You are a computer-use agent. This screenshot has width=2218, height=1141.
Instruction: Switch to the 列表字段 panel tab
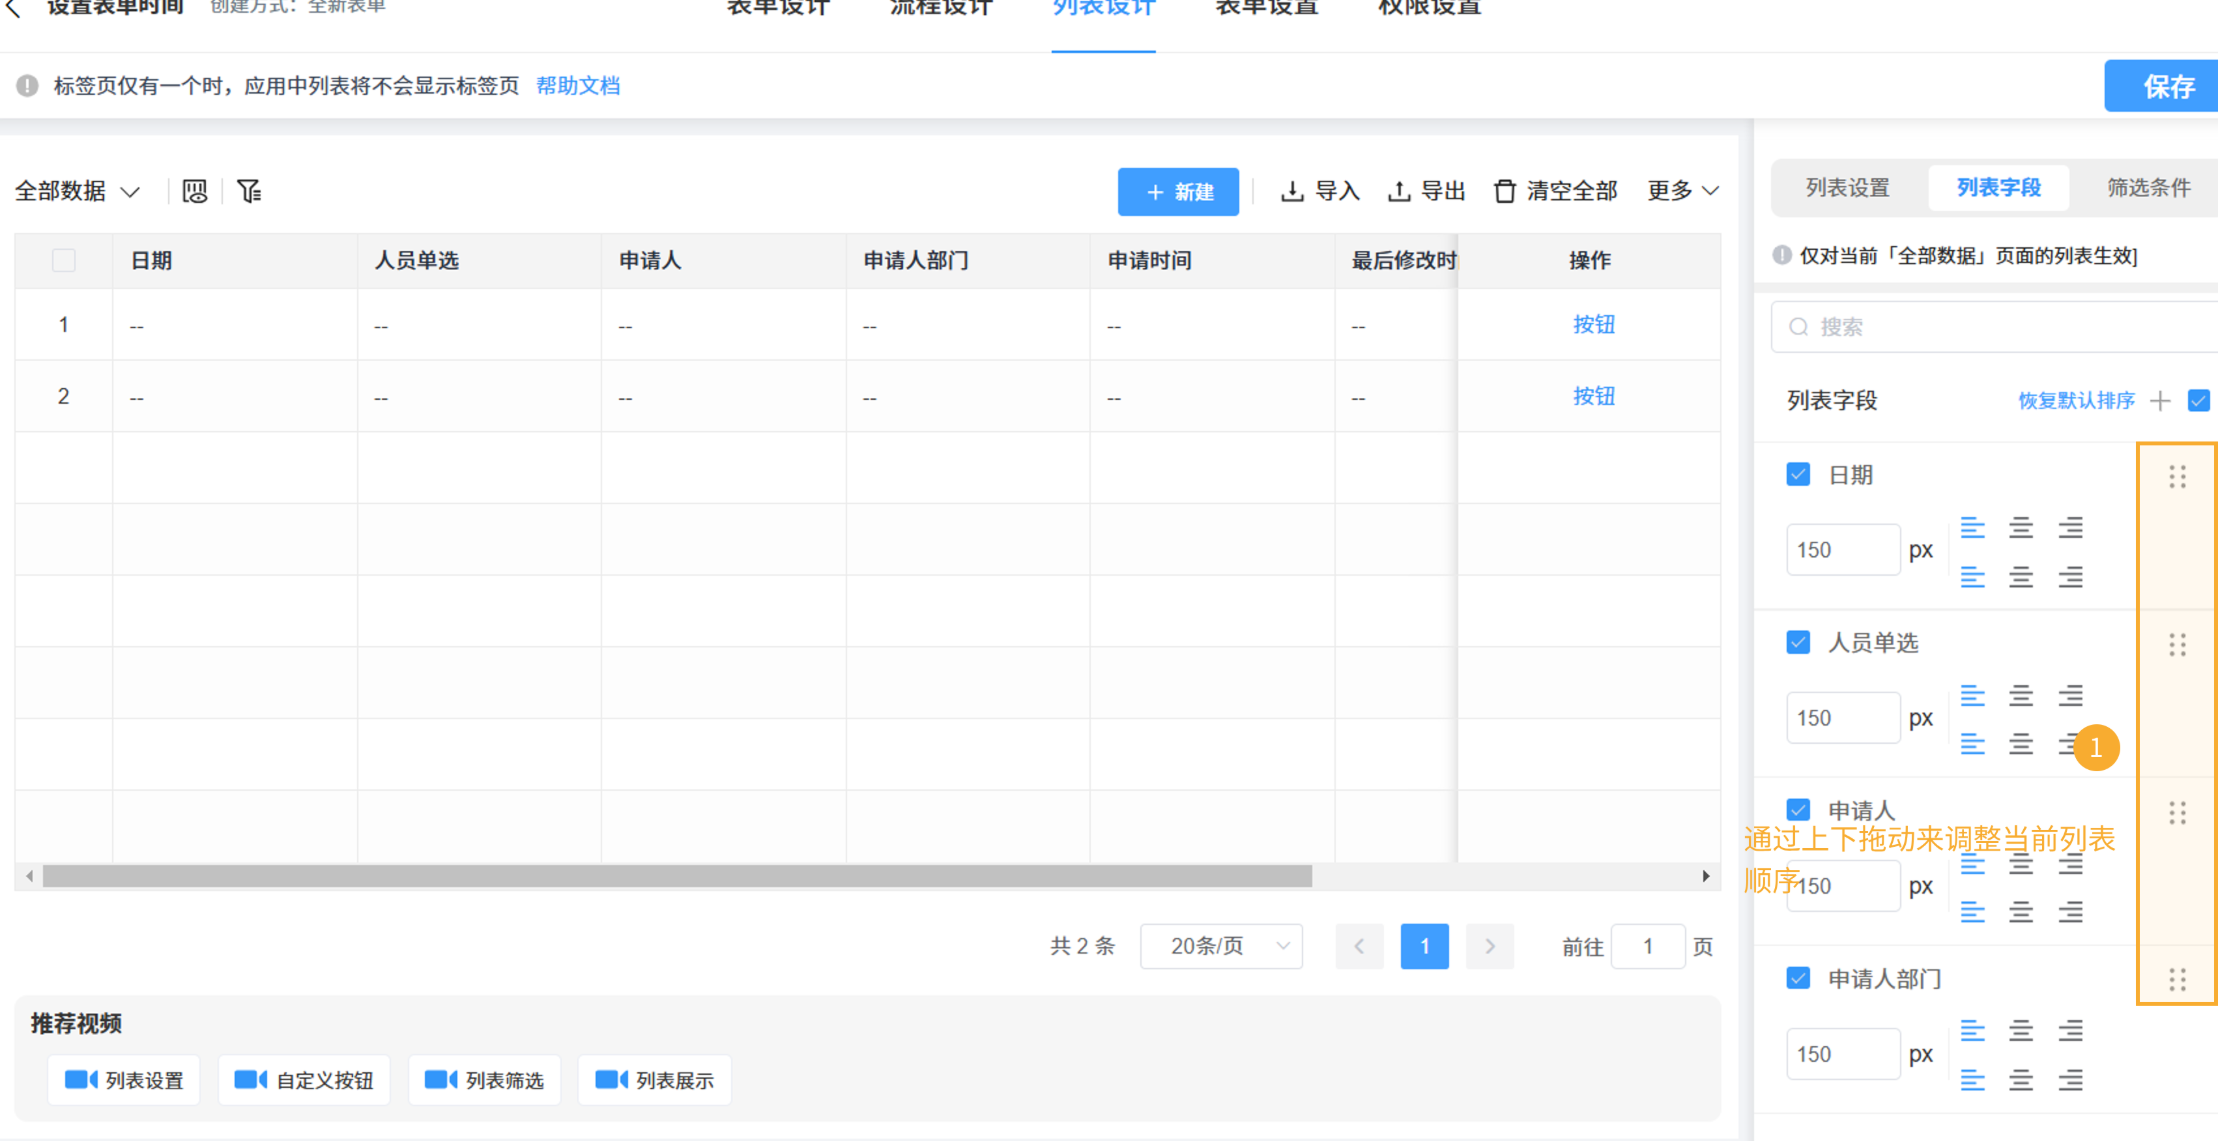[x=1998, y=188]
